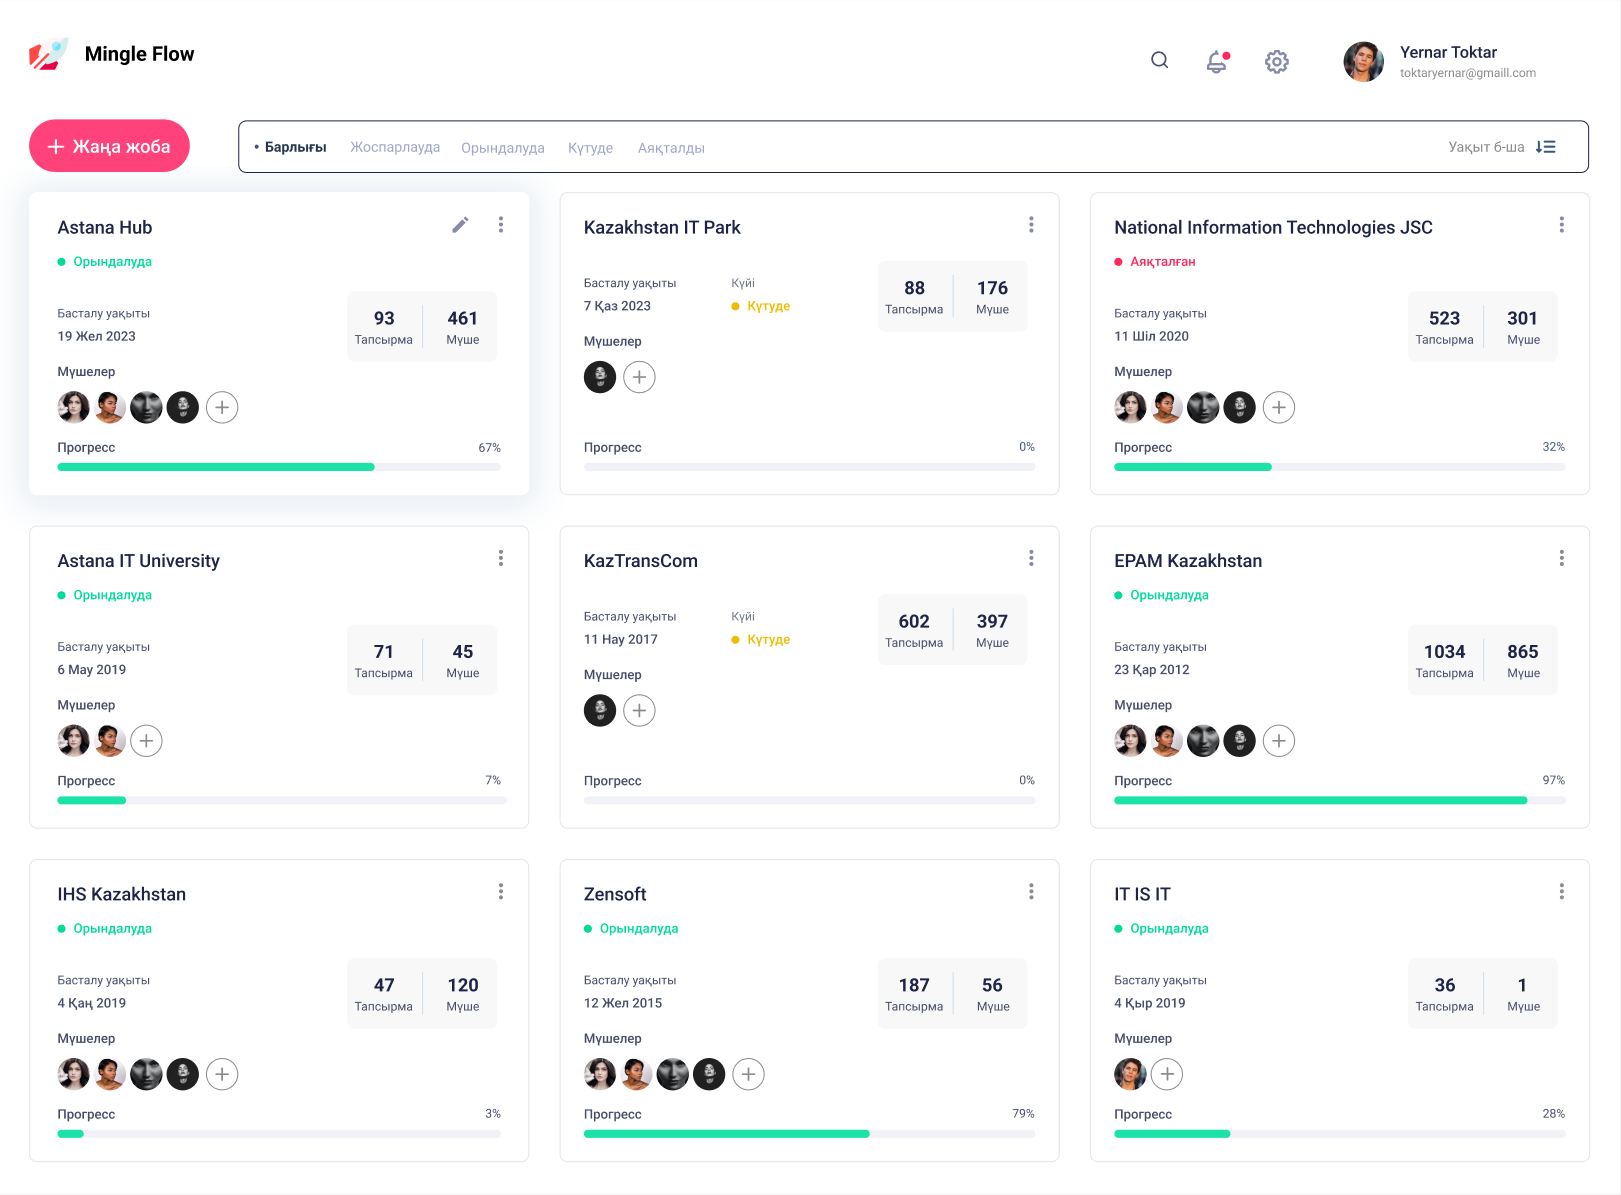The height and width of the screenshot is (1195, 1621).
Task: Click the EPAM Kazakhstan progress bar
Action: click(1339, 800)
